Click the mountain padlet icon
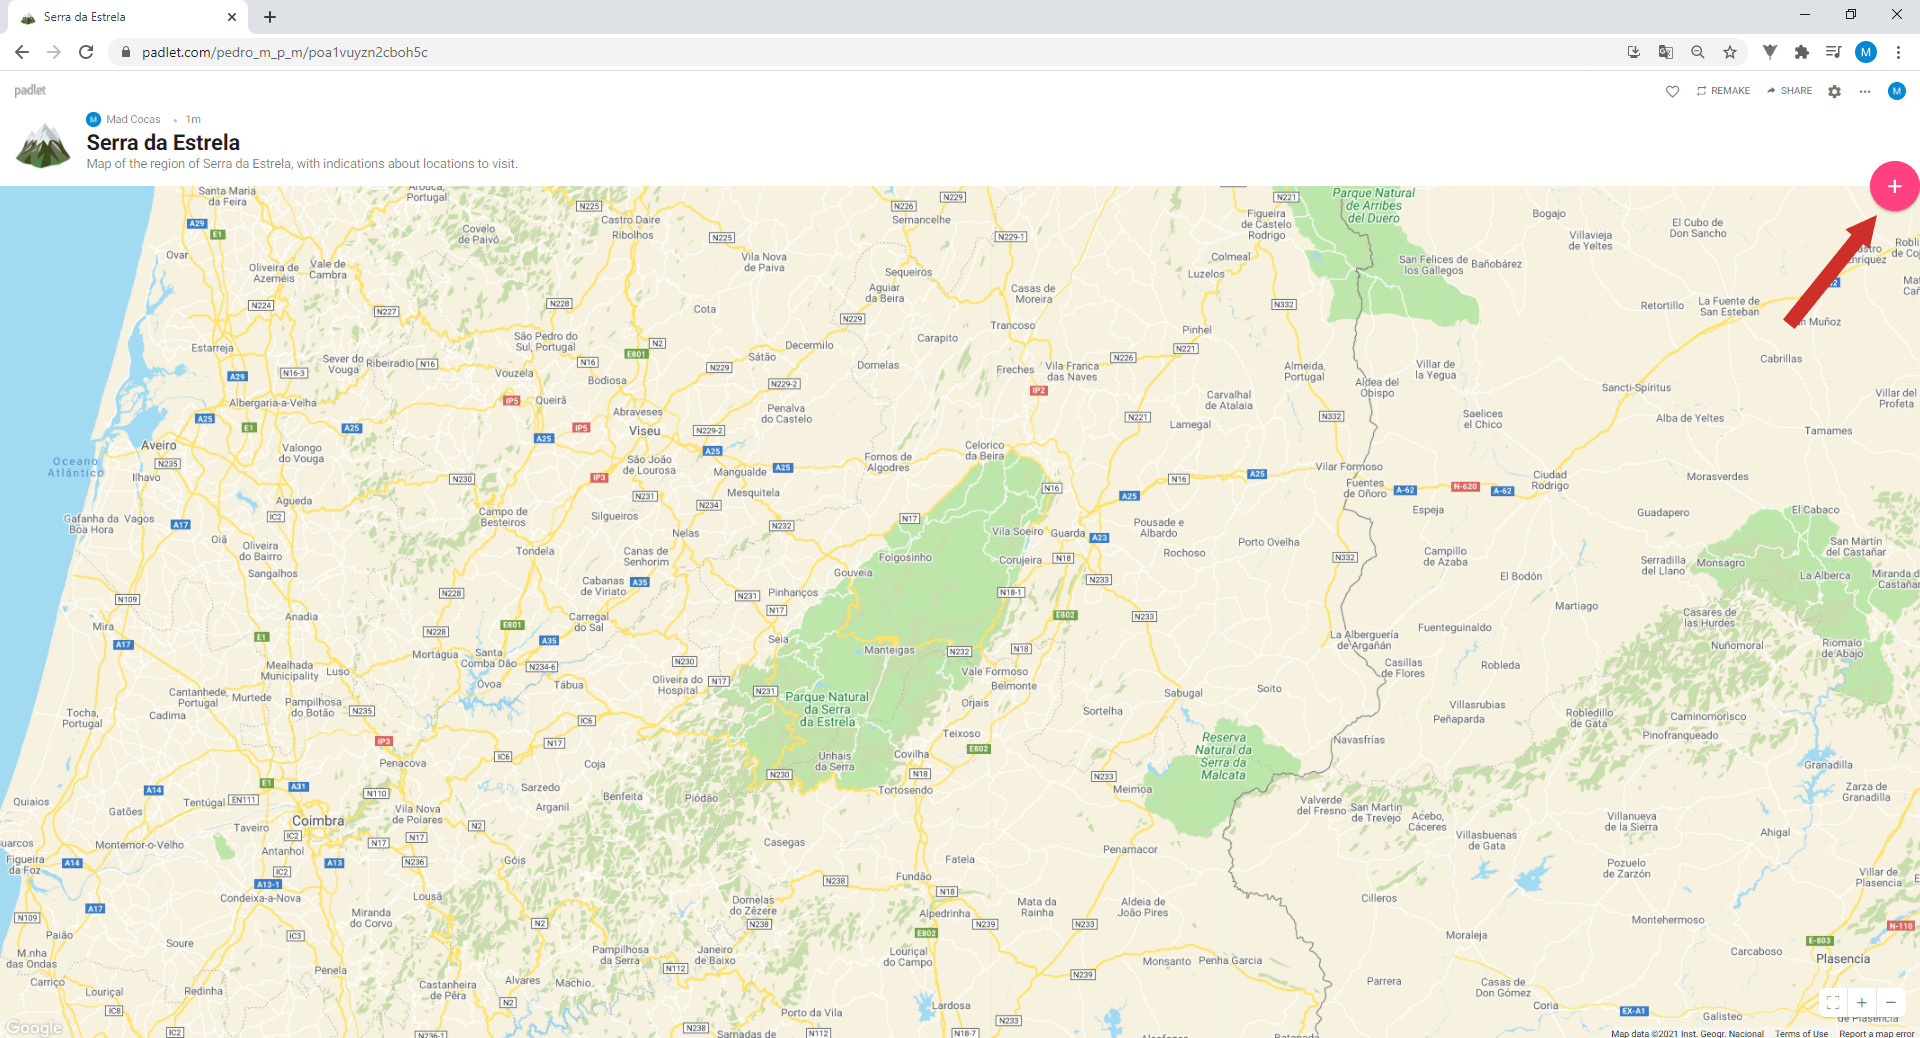The width and height of the screenshot is (1920, 1038). pyautogui.click(x=43, y=146)
